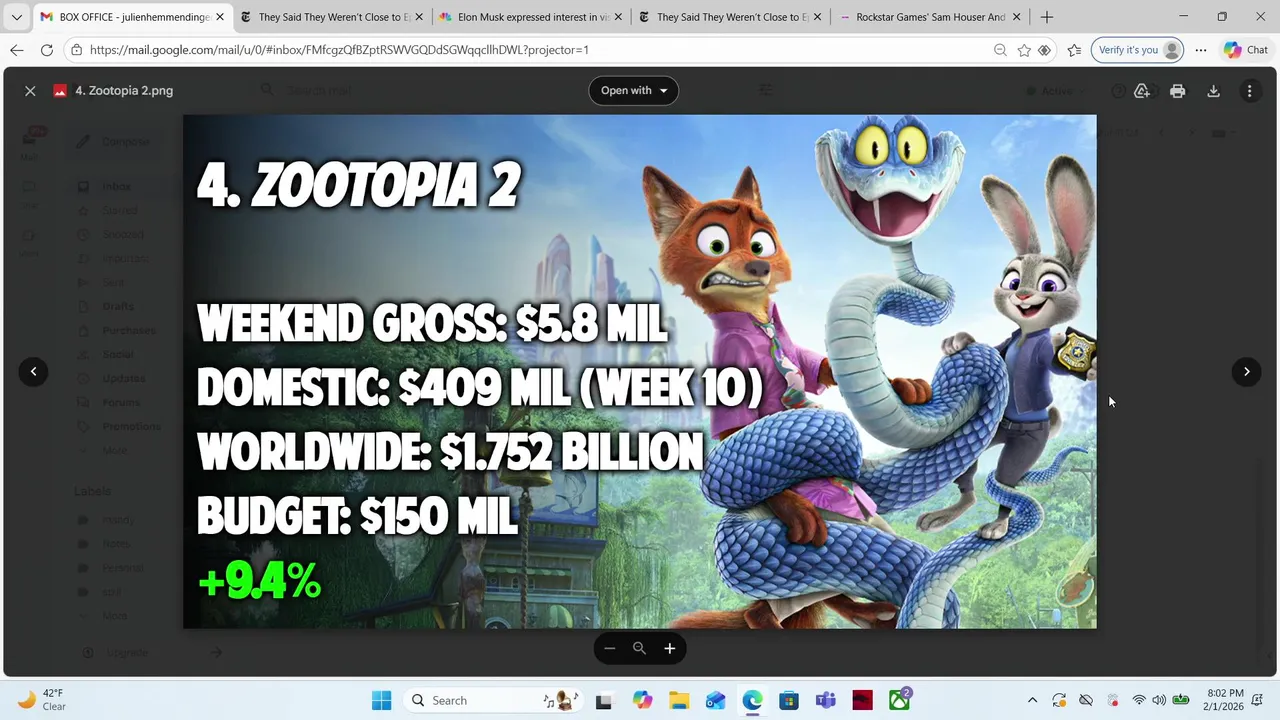Go back to the previous page
The width and height of the screenshot is (1280, 720).
point(17,50)
